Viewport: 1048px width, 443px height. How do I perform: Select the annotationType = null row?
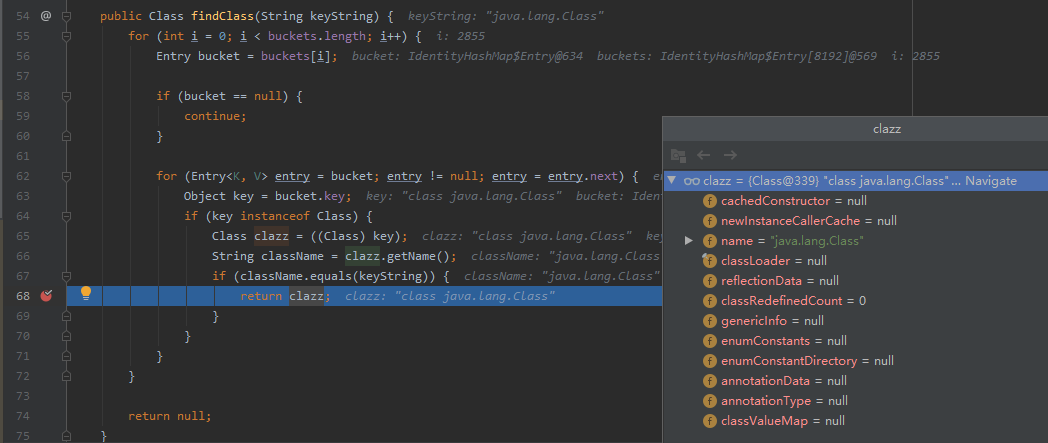(x=855, y=401)
